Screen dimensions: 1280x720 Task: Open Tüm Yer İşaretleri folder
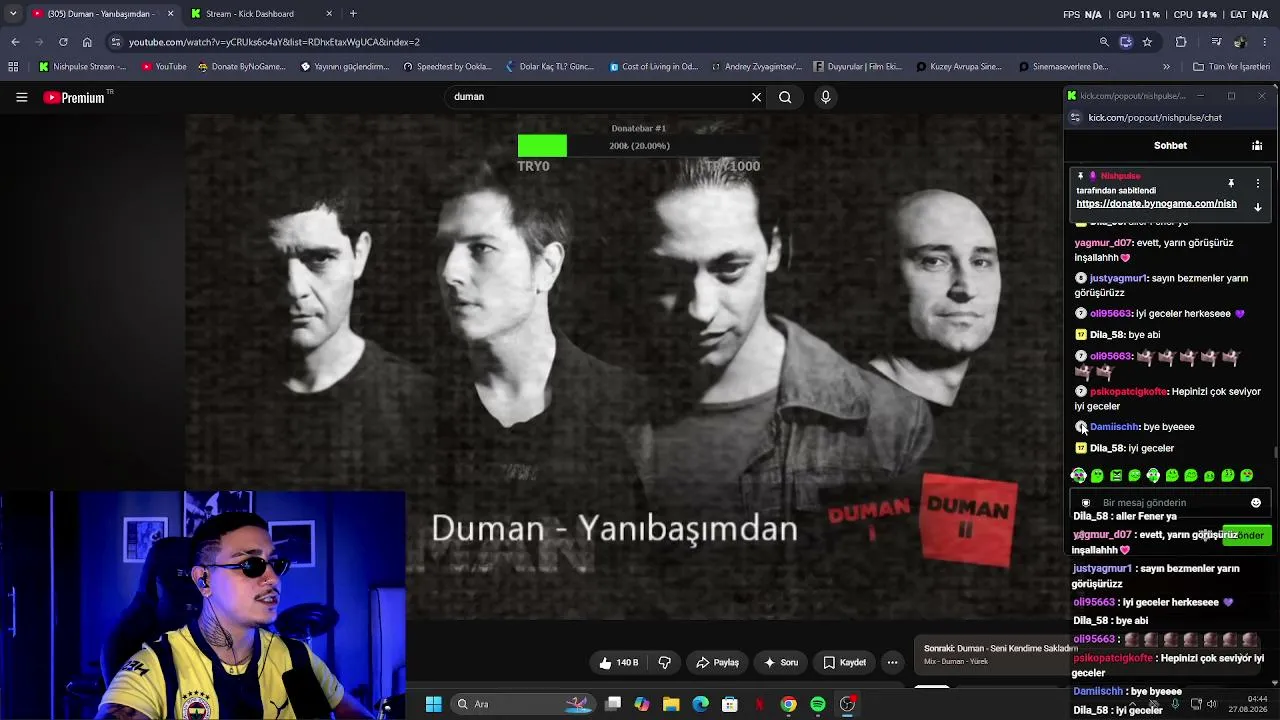(1231, 67)
